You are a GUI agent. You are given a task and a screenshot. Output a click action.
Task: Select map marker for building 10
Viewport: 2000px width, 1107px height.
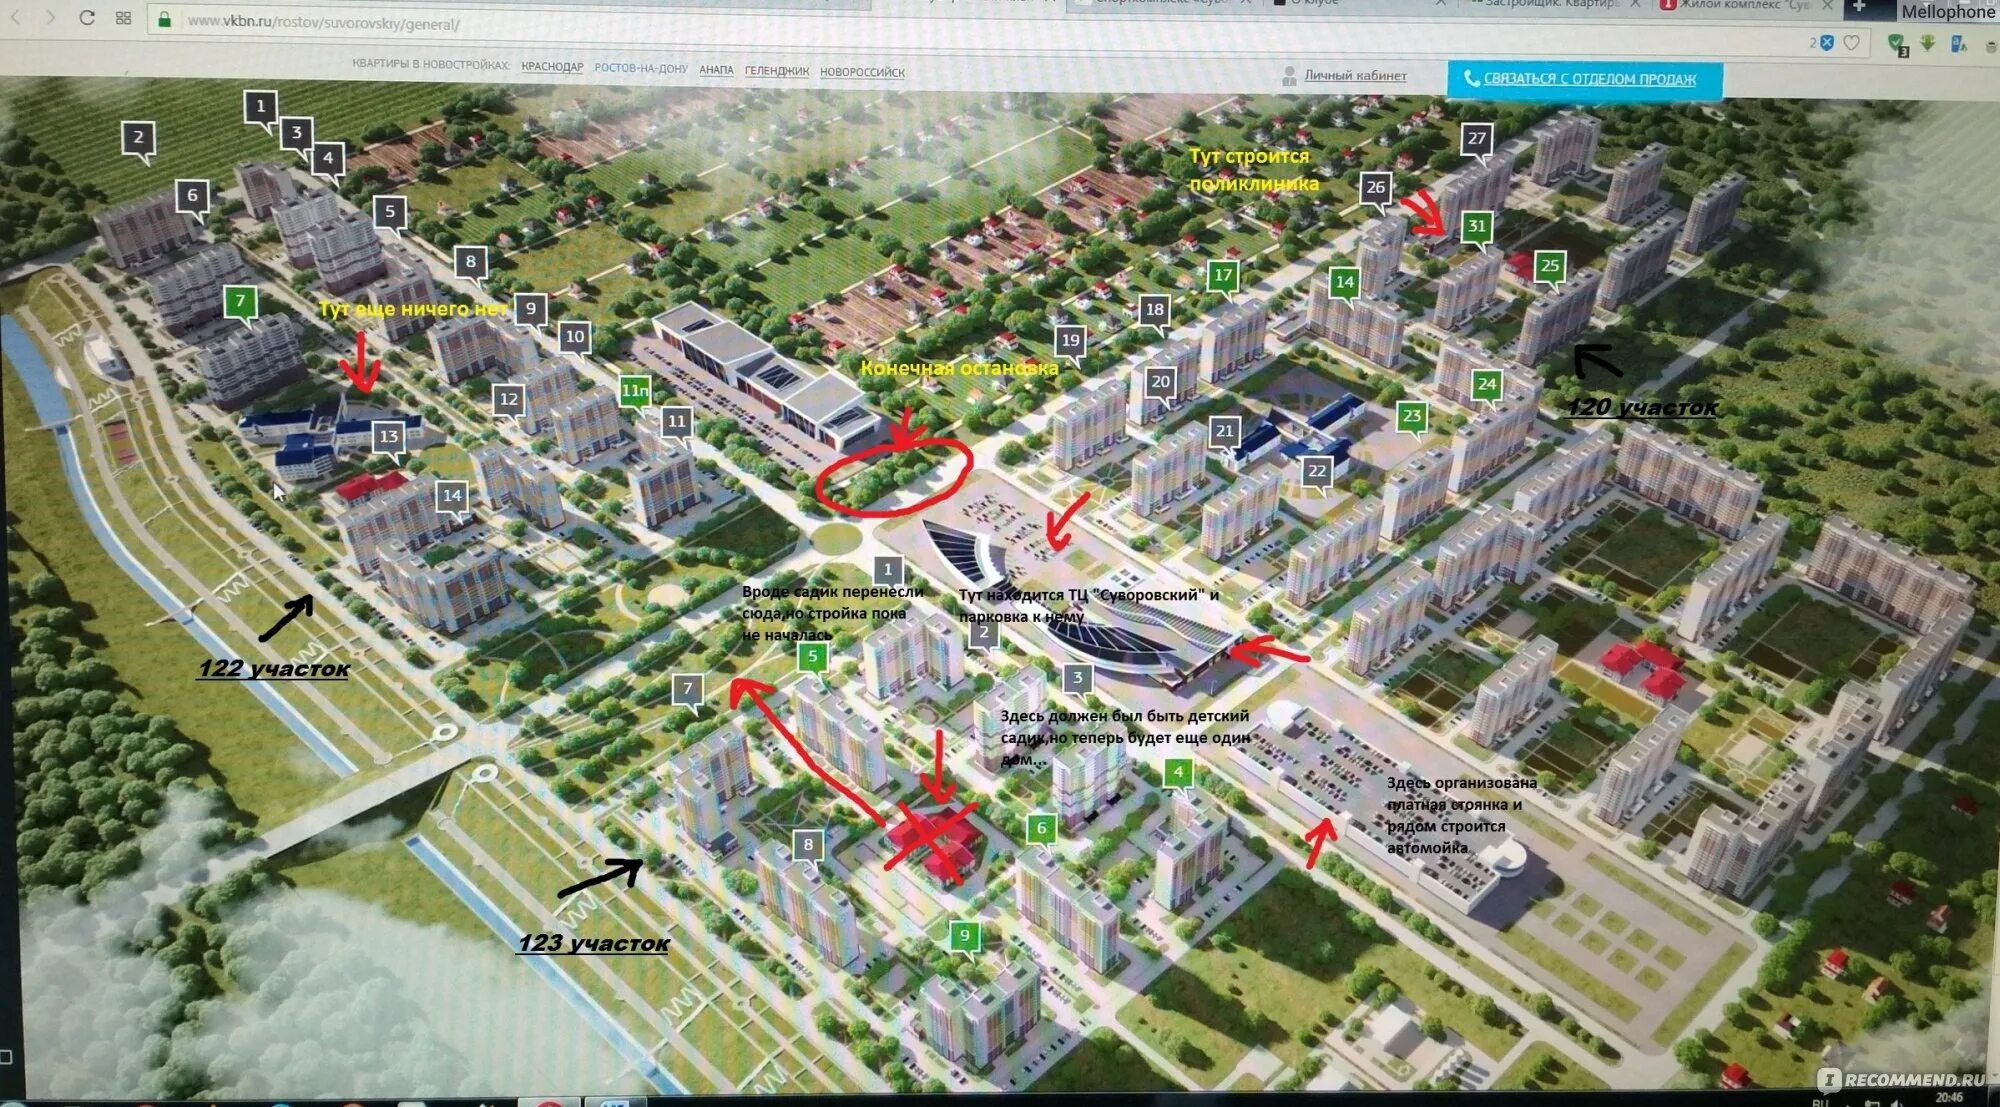pyautogui.click(x=574, y=339)
